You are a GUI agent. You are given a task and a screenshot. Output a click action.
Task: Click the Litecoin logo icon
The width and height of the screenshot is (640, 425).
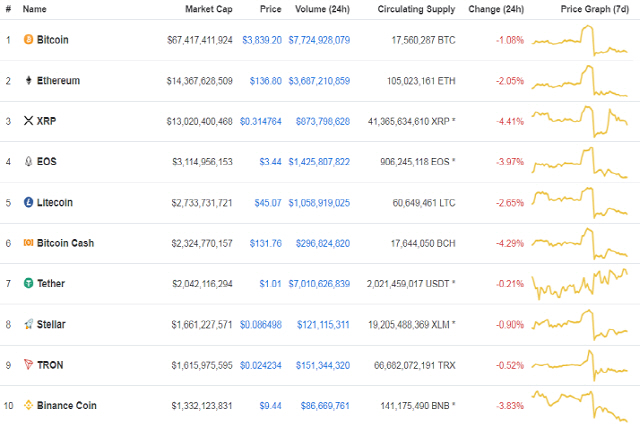pyautogui.click(x=28, y=202)
